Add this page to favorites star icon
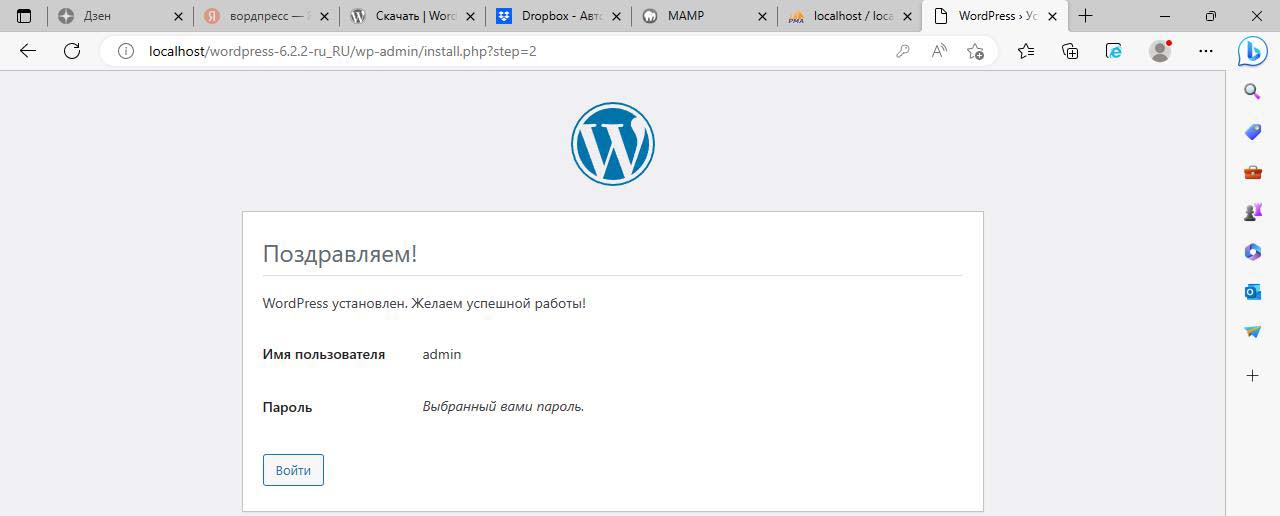Screen dimensions: 1280x516 click(x=975, y=51)
